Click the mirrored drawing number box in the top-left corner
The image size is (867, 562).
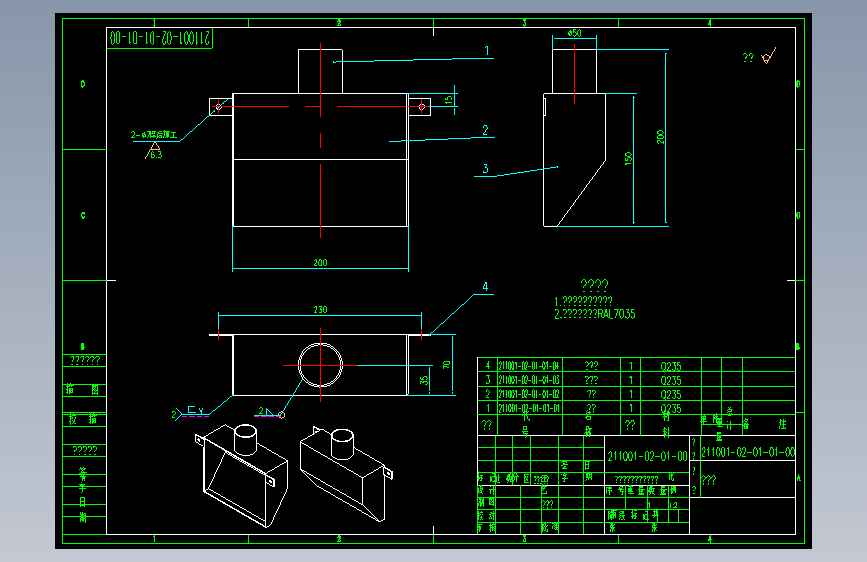[160, 38]
